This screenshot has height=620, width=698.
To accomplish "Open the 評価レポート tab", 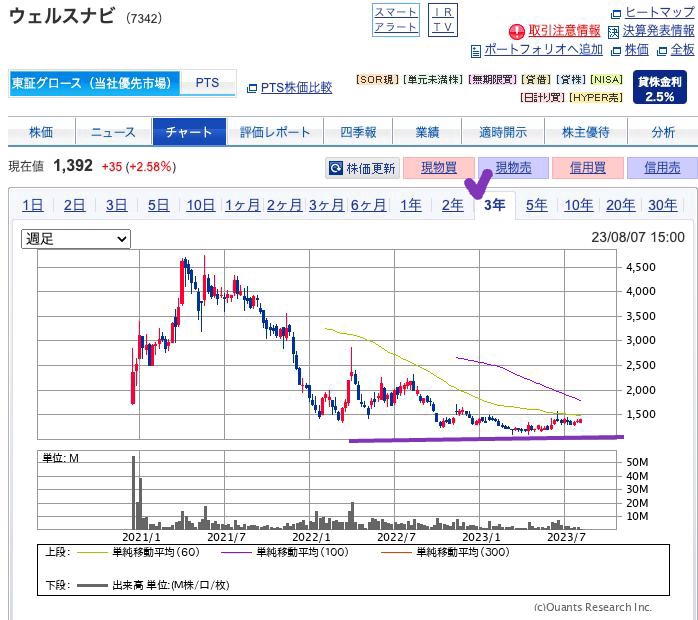I will pyautogui.click(x=275, y=132).
